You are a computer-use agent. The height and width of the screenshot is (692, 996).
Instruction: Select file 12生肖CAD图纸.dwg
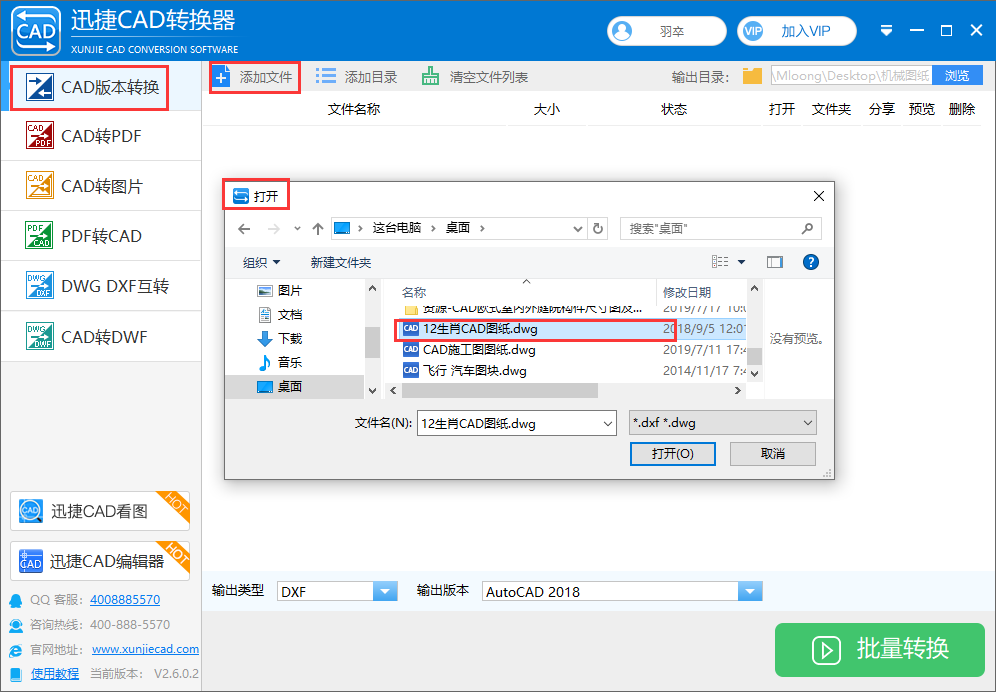[x=480, y=329]
